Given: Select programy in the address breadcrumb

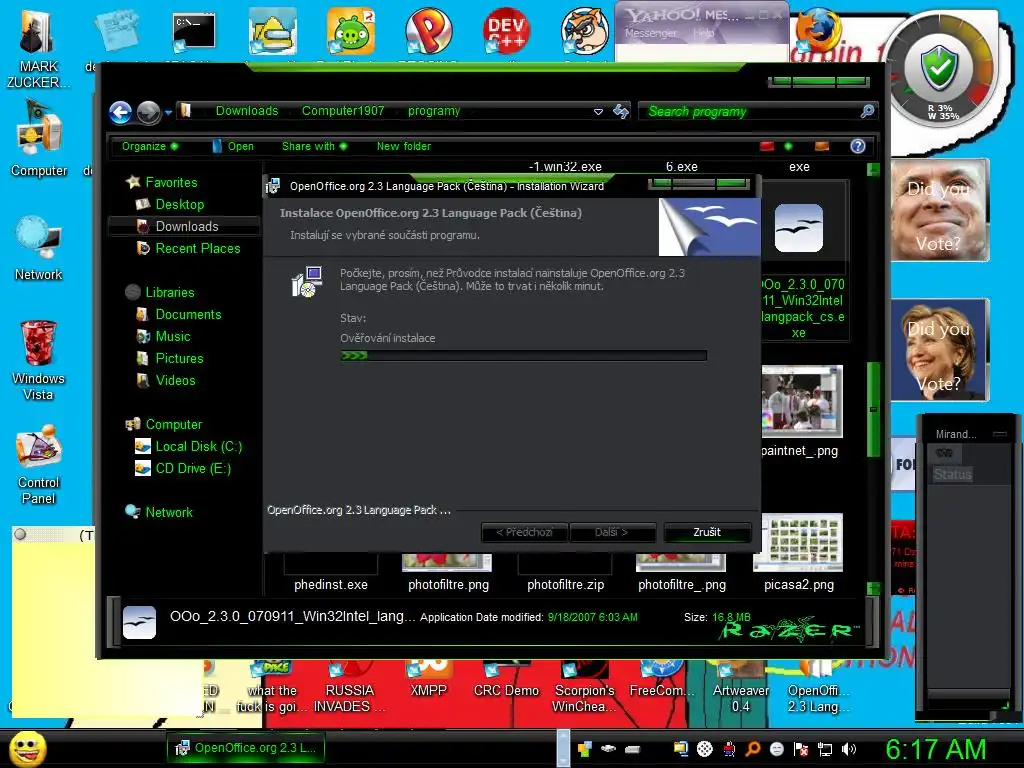Looking at the screenshot, I should 434,111.
